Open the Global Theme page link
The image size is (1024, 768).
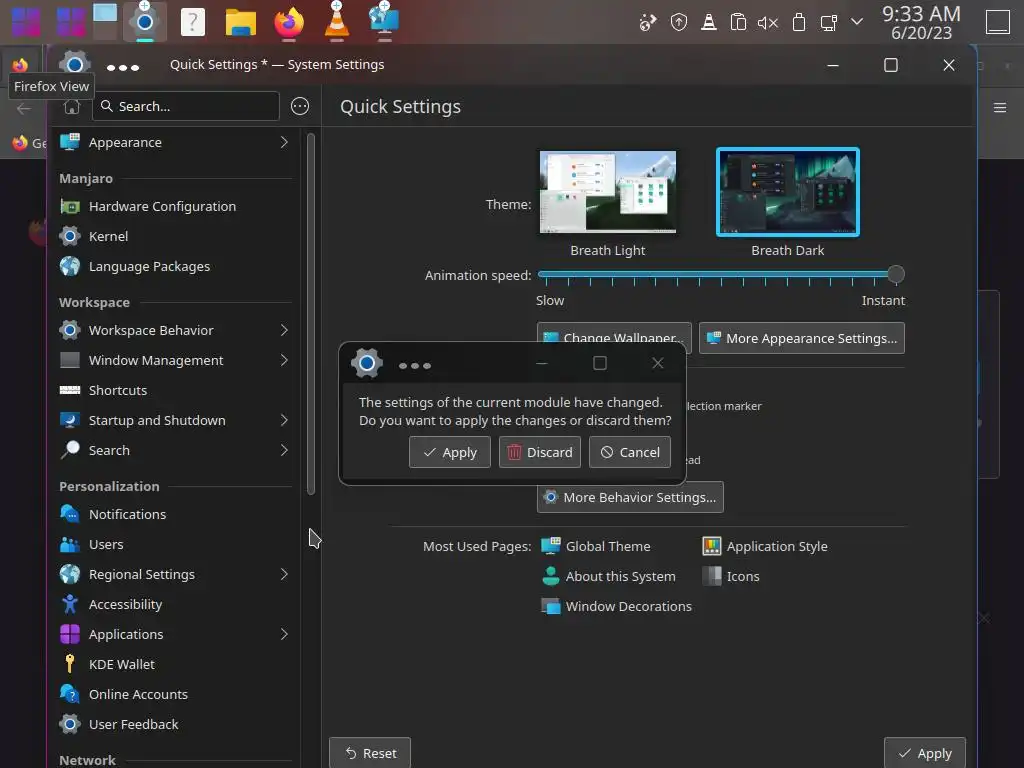[596, 546]
